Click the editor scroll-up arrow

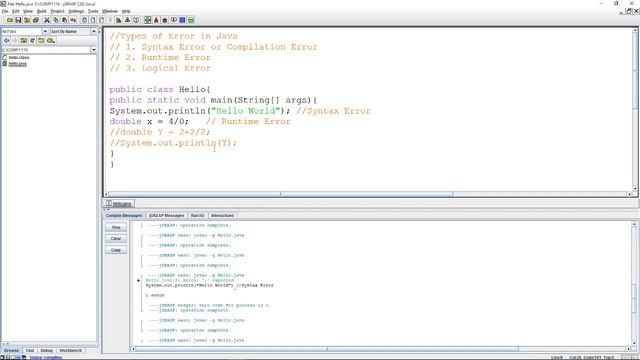[635, 31]
